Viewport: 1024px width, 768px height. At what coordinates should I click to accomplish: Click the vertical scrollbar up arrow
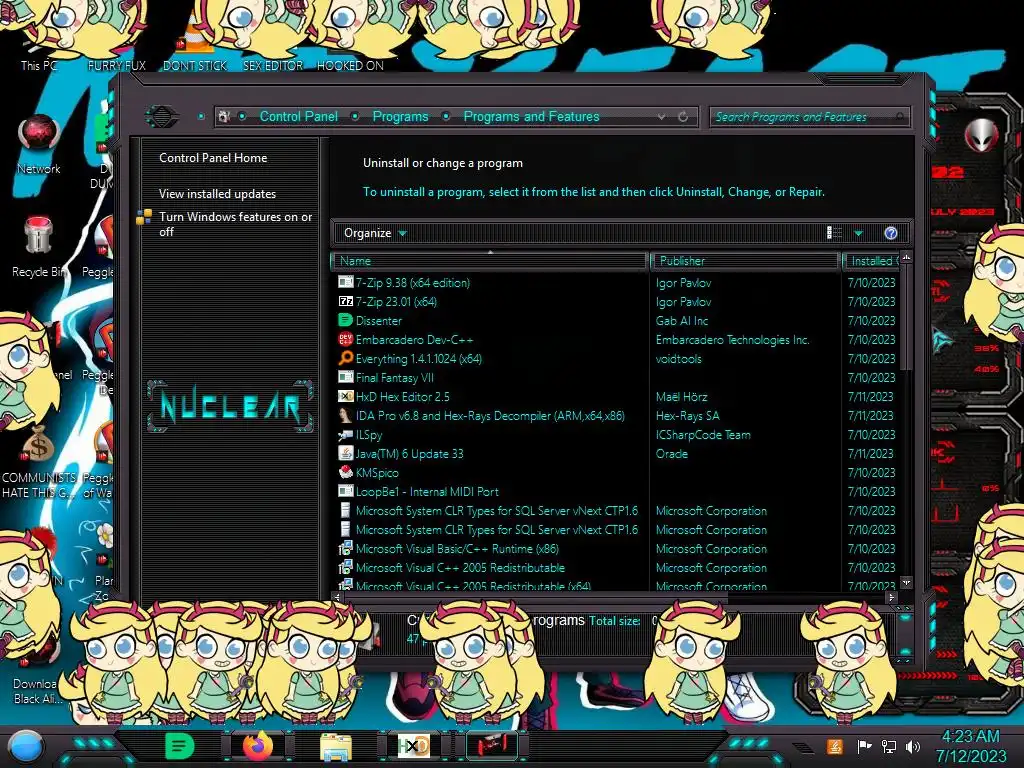(x=906, y=258)
